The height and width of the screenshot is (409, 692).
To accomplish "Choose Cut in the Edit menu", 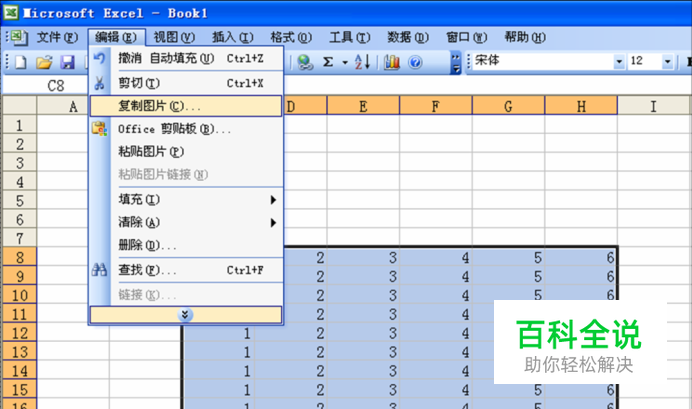I will click(185, 83).
